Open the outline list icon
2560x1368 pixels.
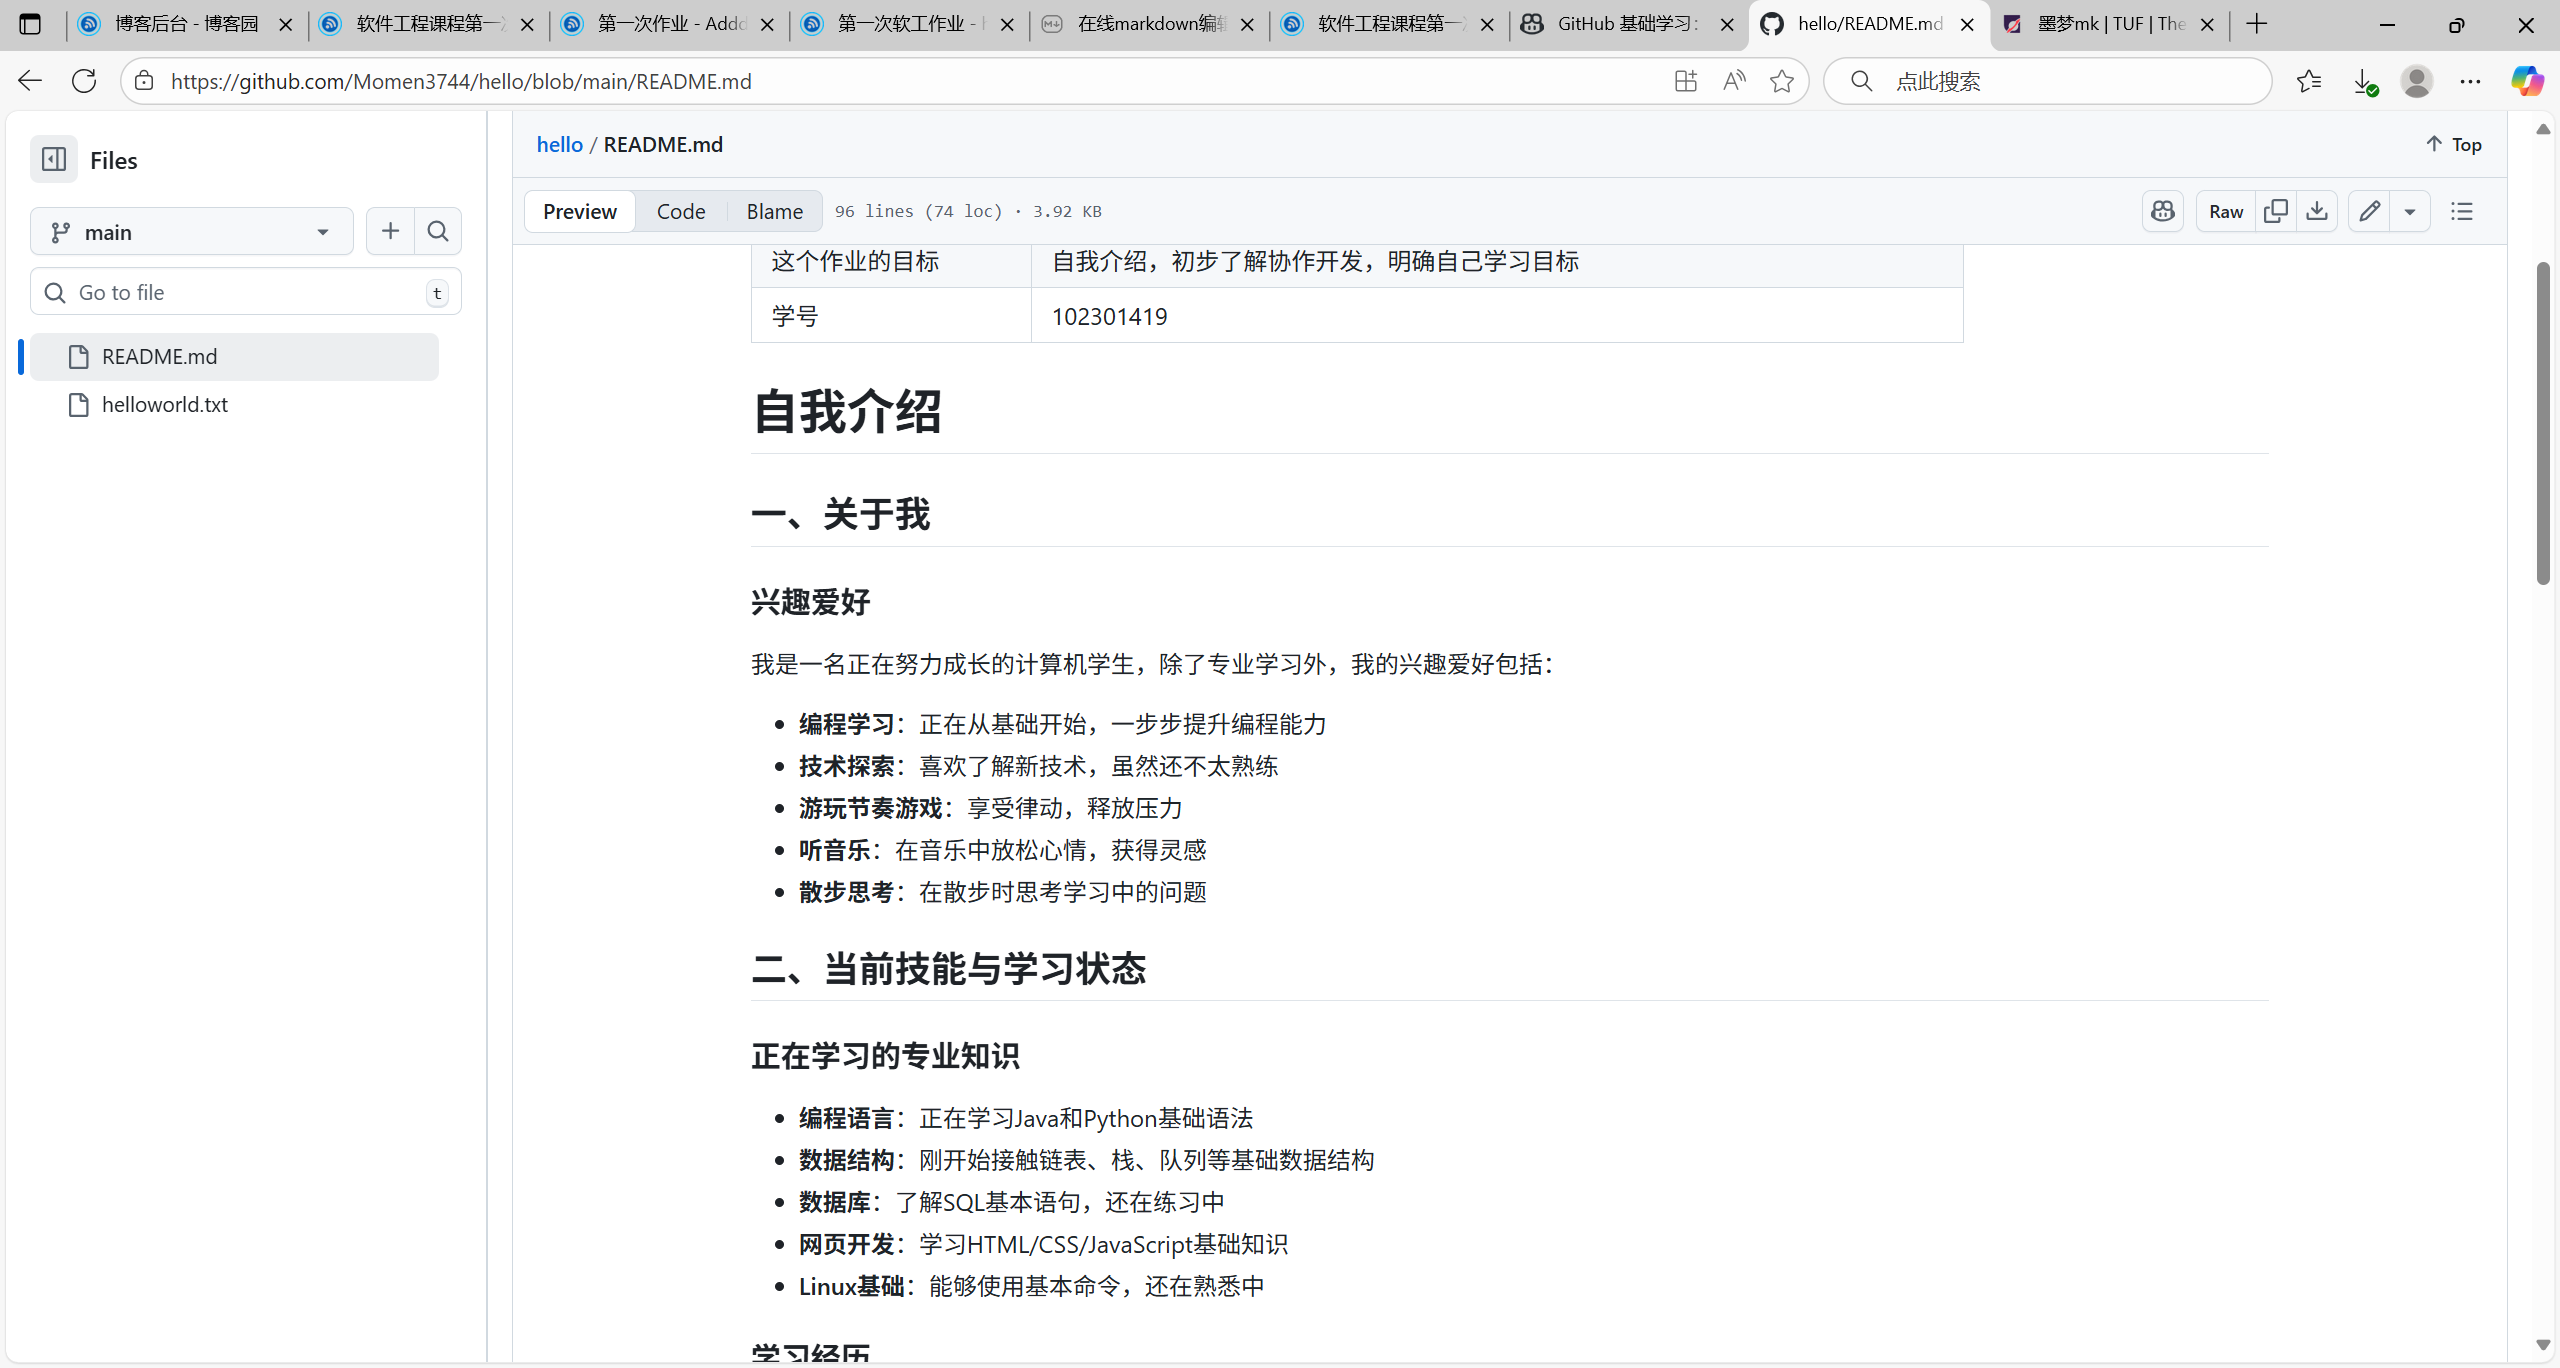point(2462,211)
